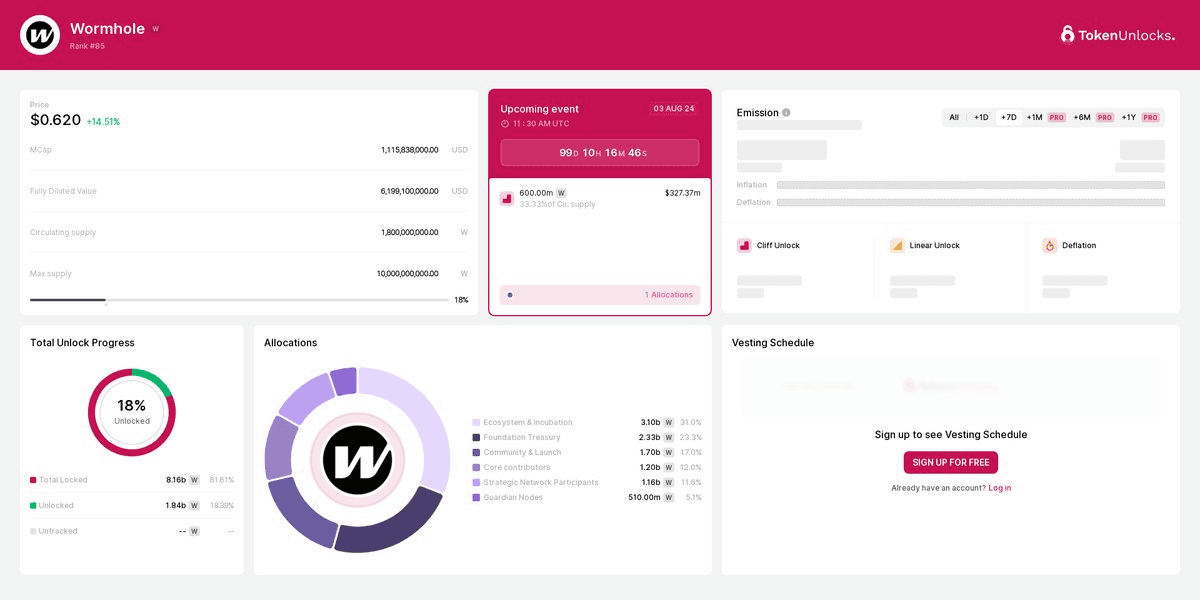The width and height of the screenshot is (1200, 600).
Task: Click the Cliff Unlock icon
Action: click(744, 245)
